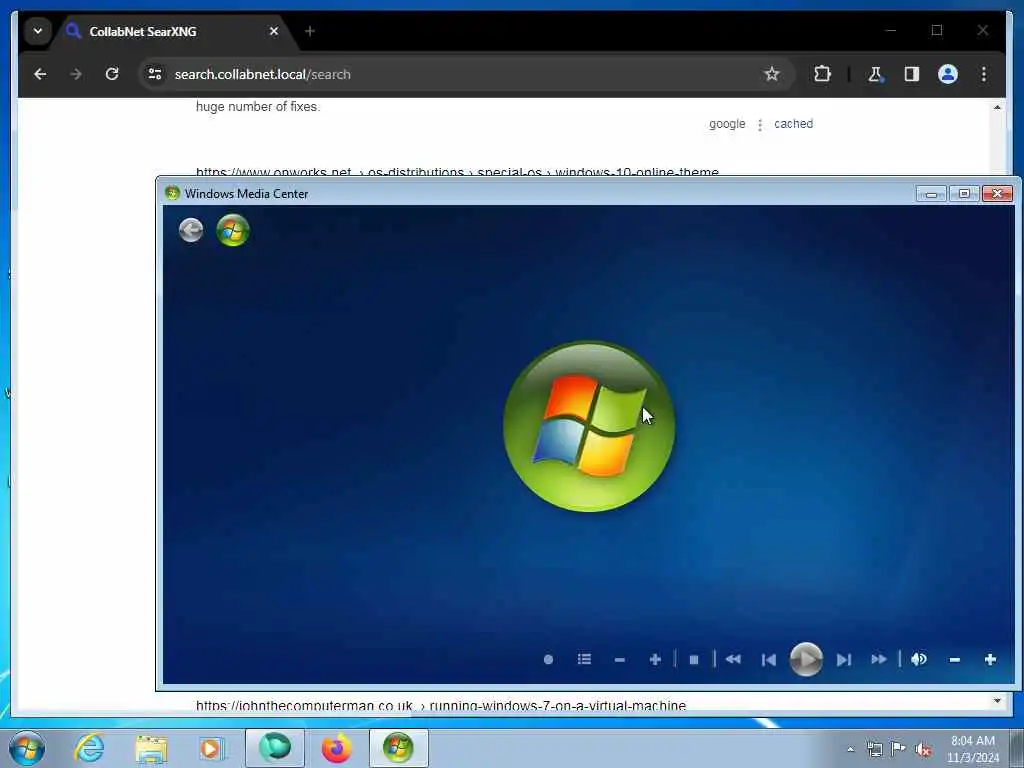Show hidden system tray icons
Image resolution: width=1024 pixels, height=768 pixels.
point(850,749)
